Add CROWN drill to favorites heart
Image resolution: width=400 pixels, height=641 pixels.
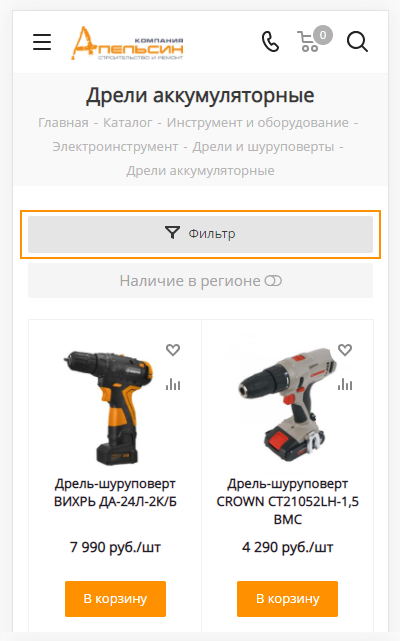tap(345, 350)
